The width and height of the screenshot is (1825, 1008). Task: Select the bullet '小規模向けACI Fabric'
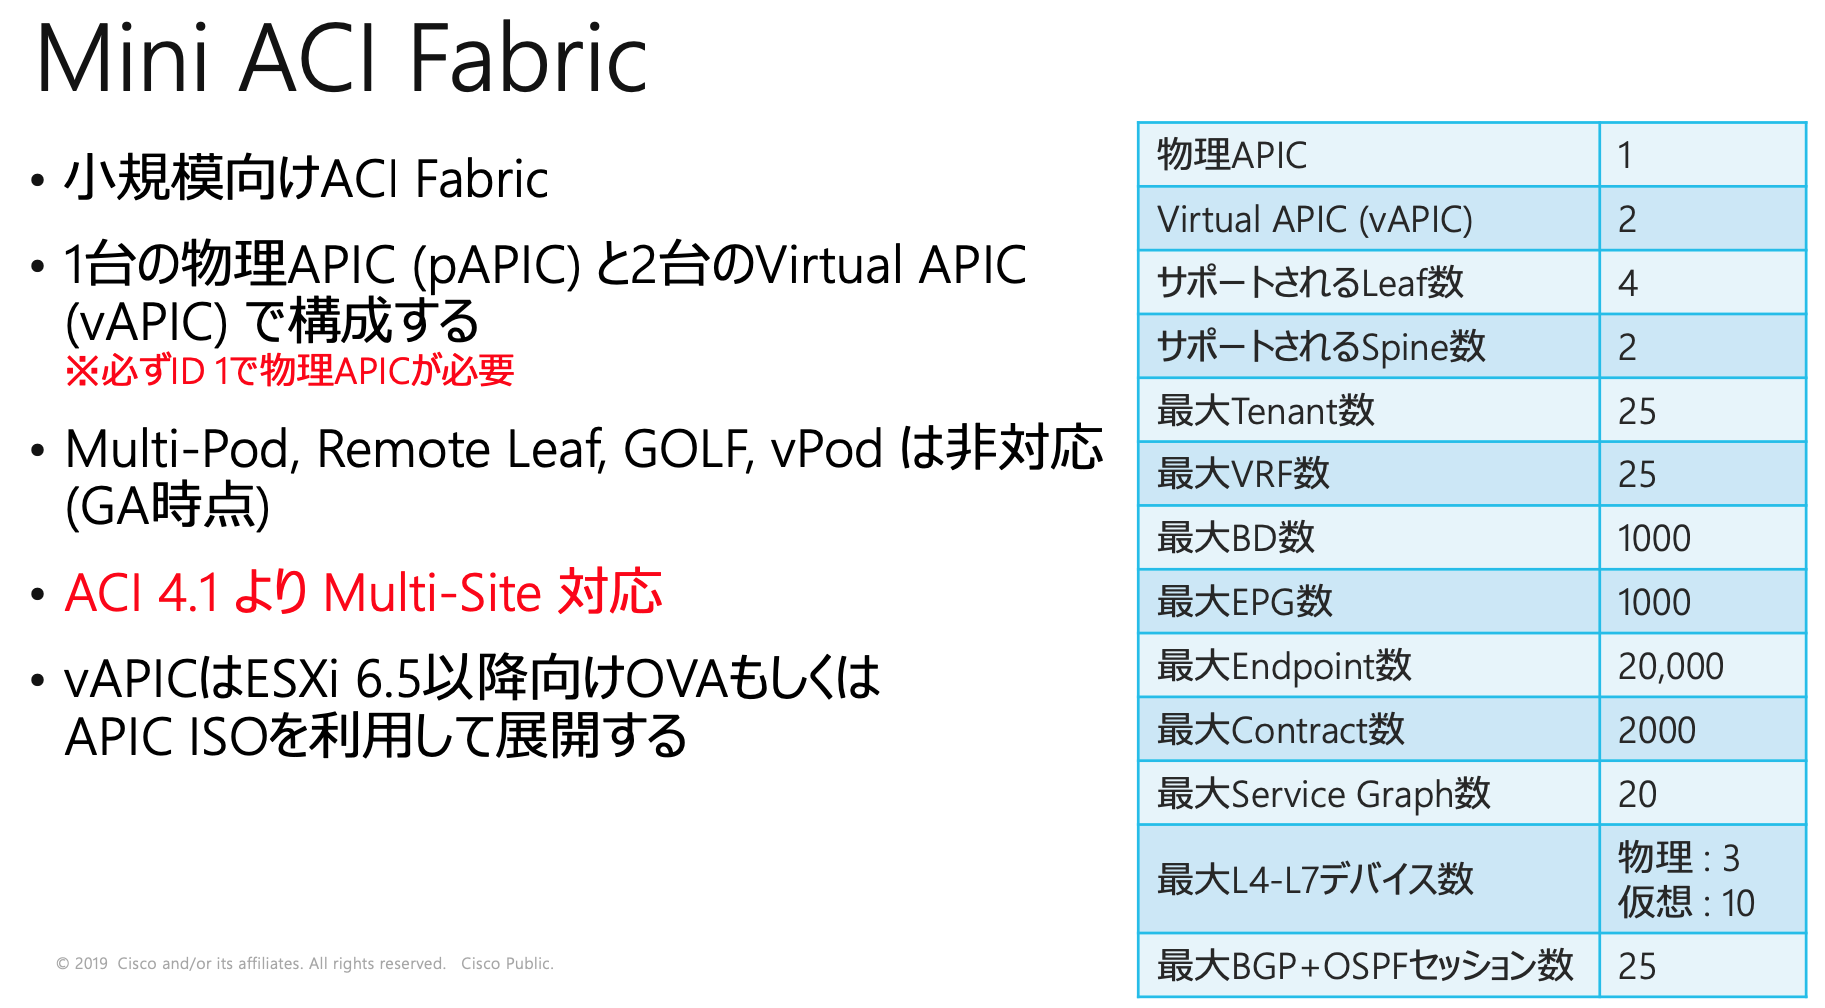tap(300, 178)
